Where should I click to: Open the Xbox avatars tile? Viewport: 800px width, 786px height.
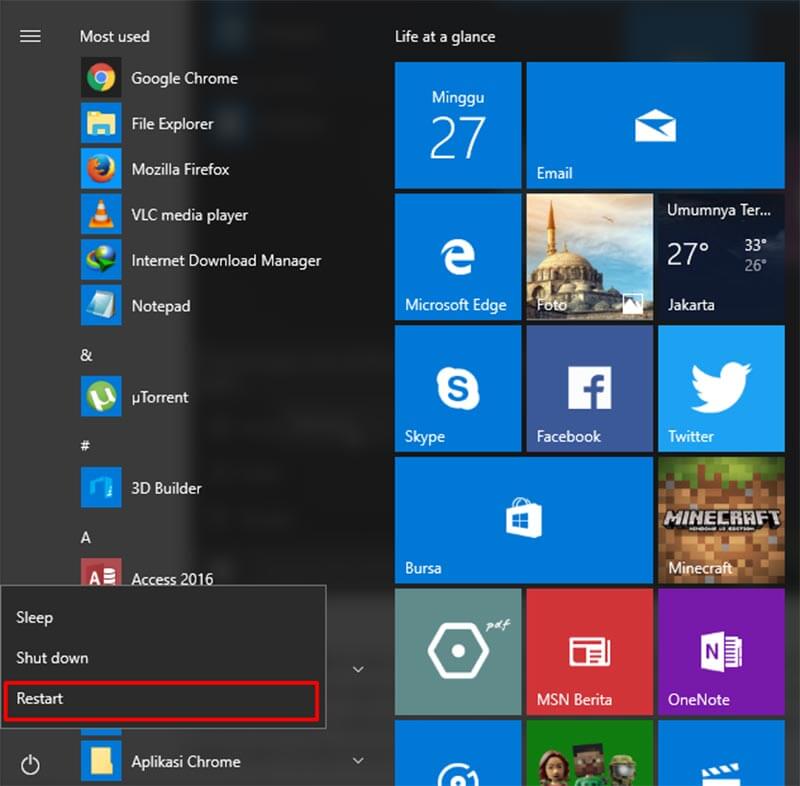[589, 753]
